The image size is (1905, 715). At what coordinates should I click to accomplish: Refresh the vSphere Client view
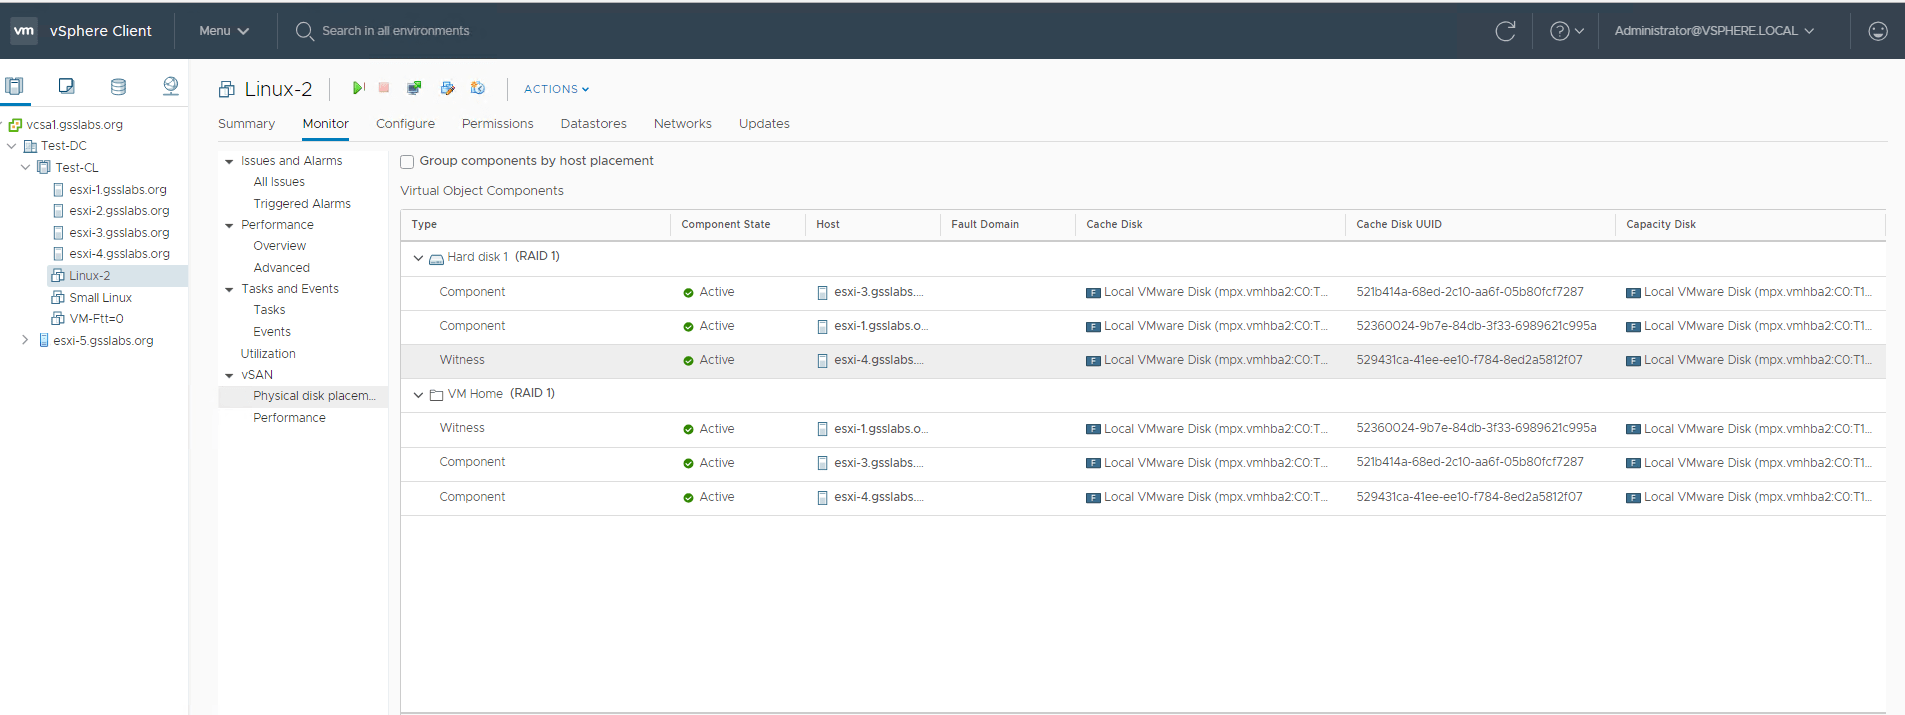[x=1504, y=31]
